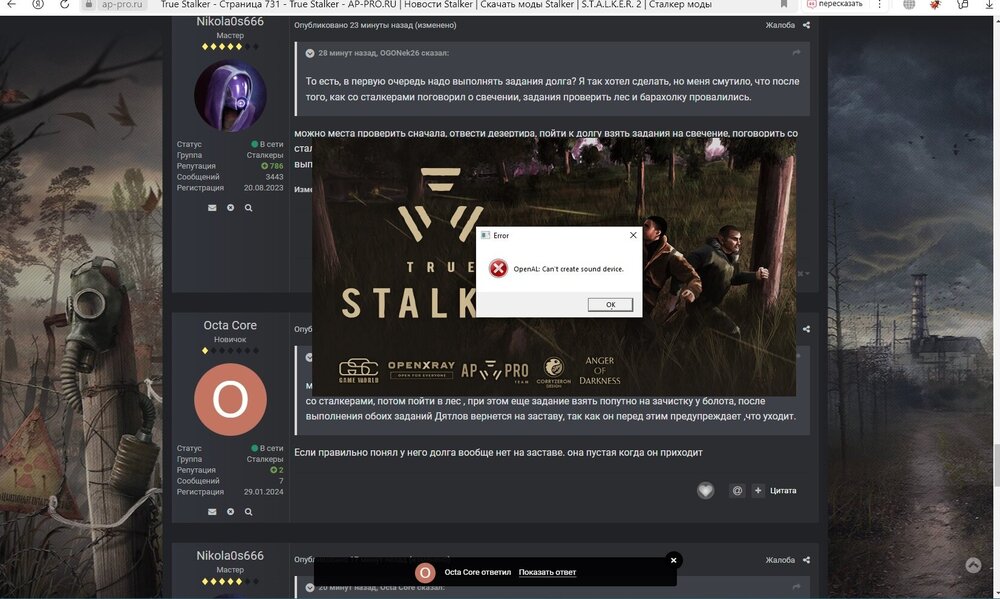Viewport: 1000px width, 599px height.
Task: Click 'Жалоба' beside 'Опубликовано 23 минуты назад'
Action: [780, 25]
